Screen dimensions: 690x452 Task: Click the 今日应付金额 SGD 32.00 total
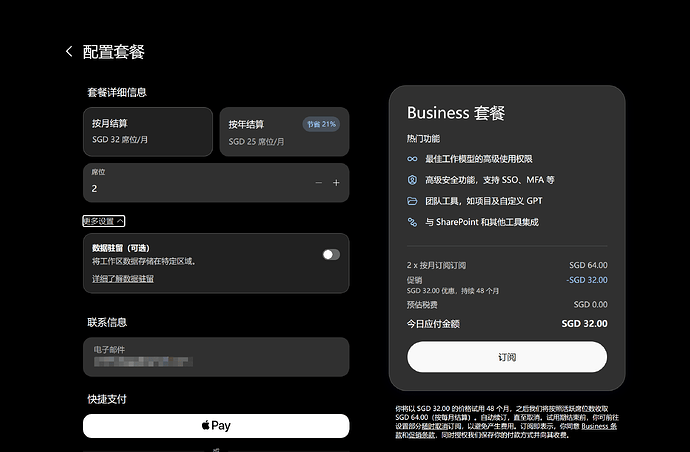coord(584,323)
